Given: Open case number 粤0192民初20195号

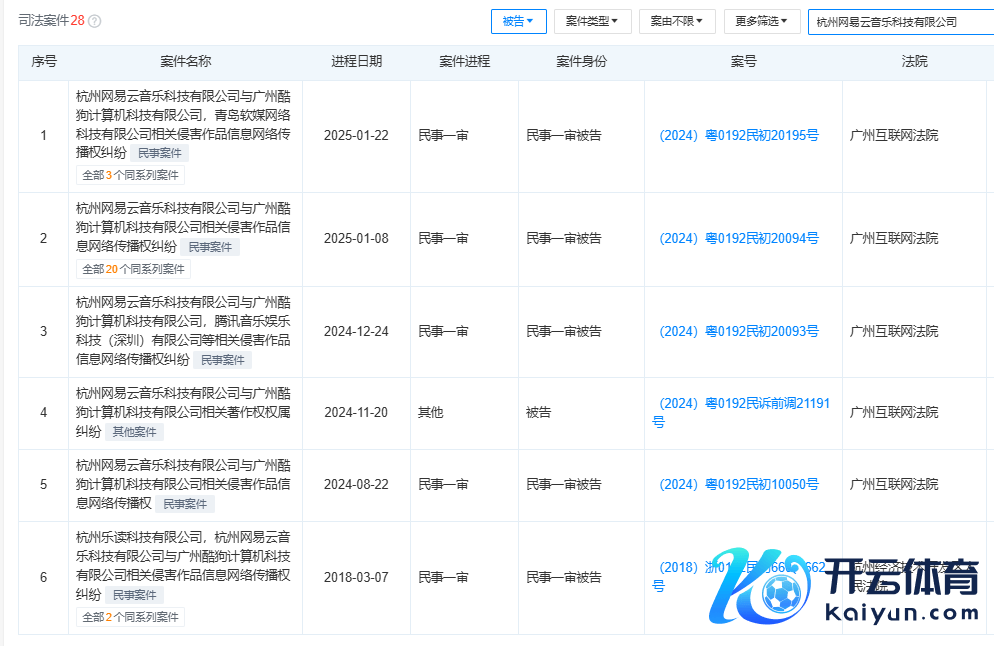Looking at the screenshot, I should tap(739, 135).
